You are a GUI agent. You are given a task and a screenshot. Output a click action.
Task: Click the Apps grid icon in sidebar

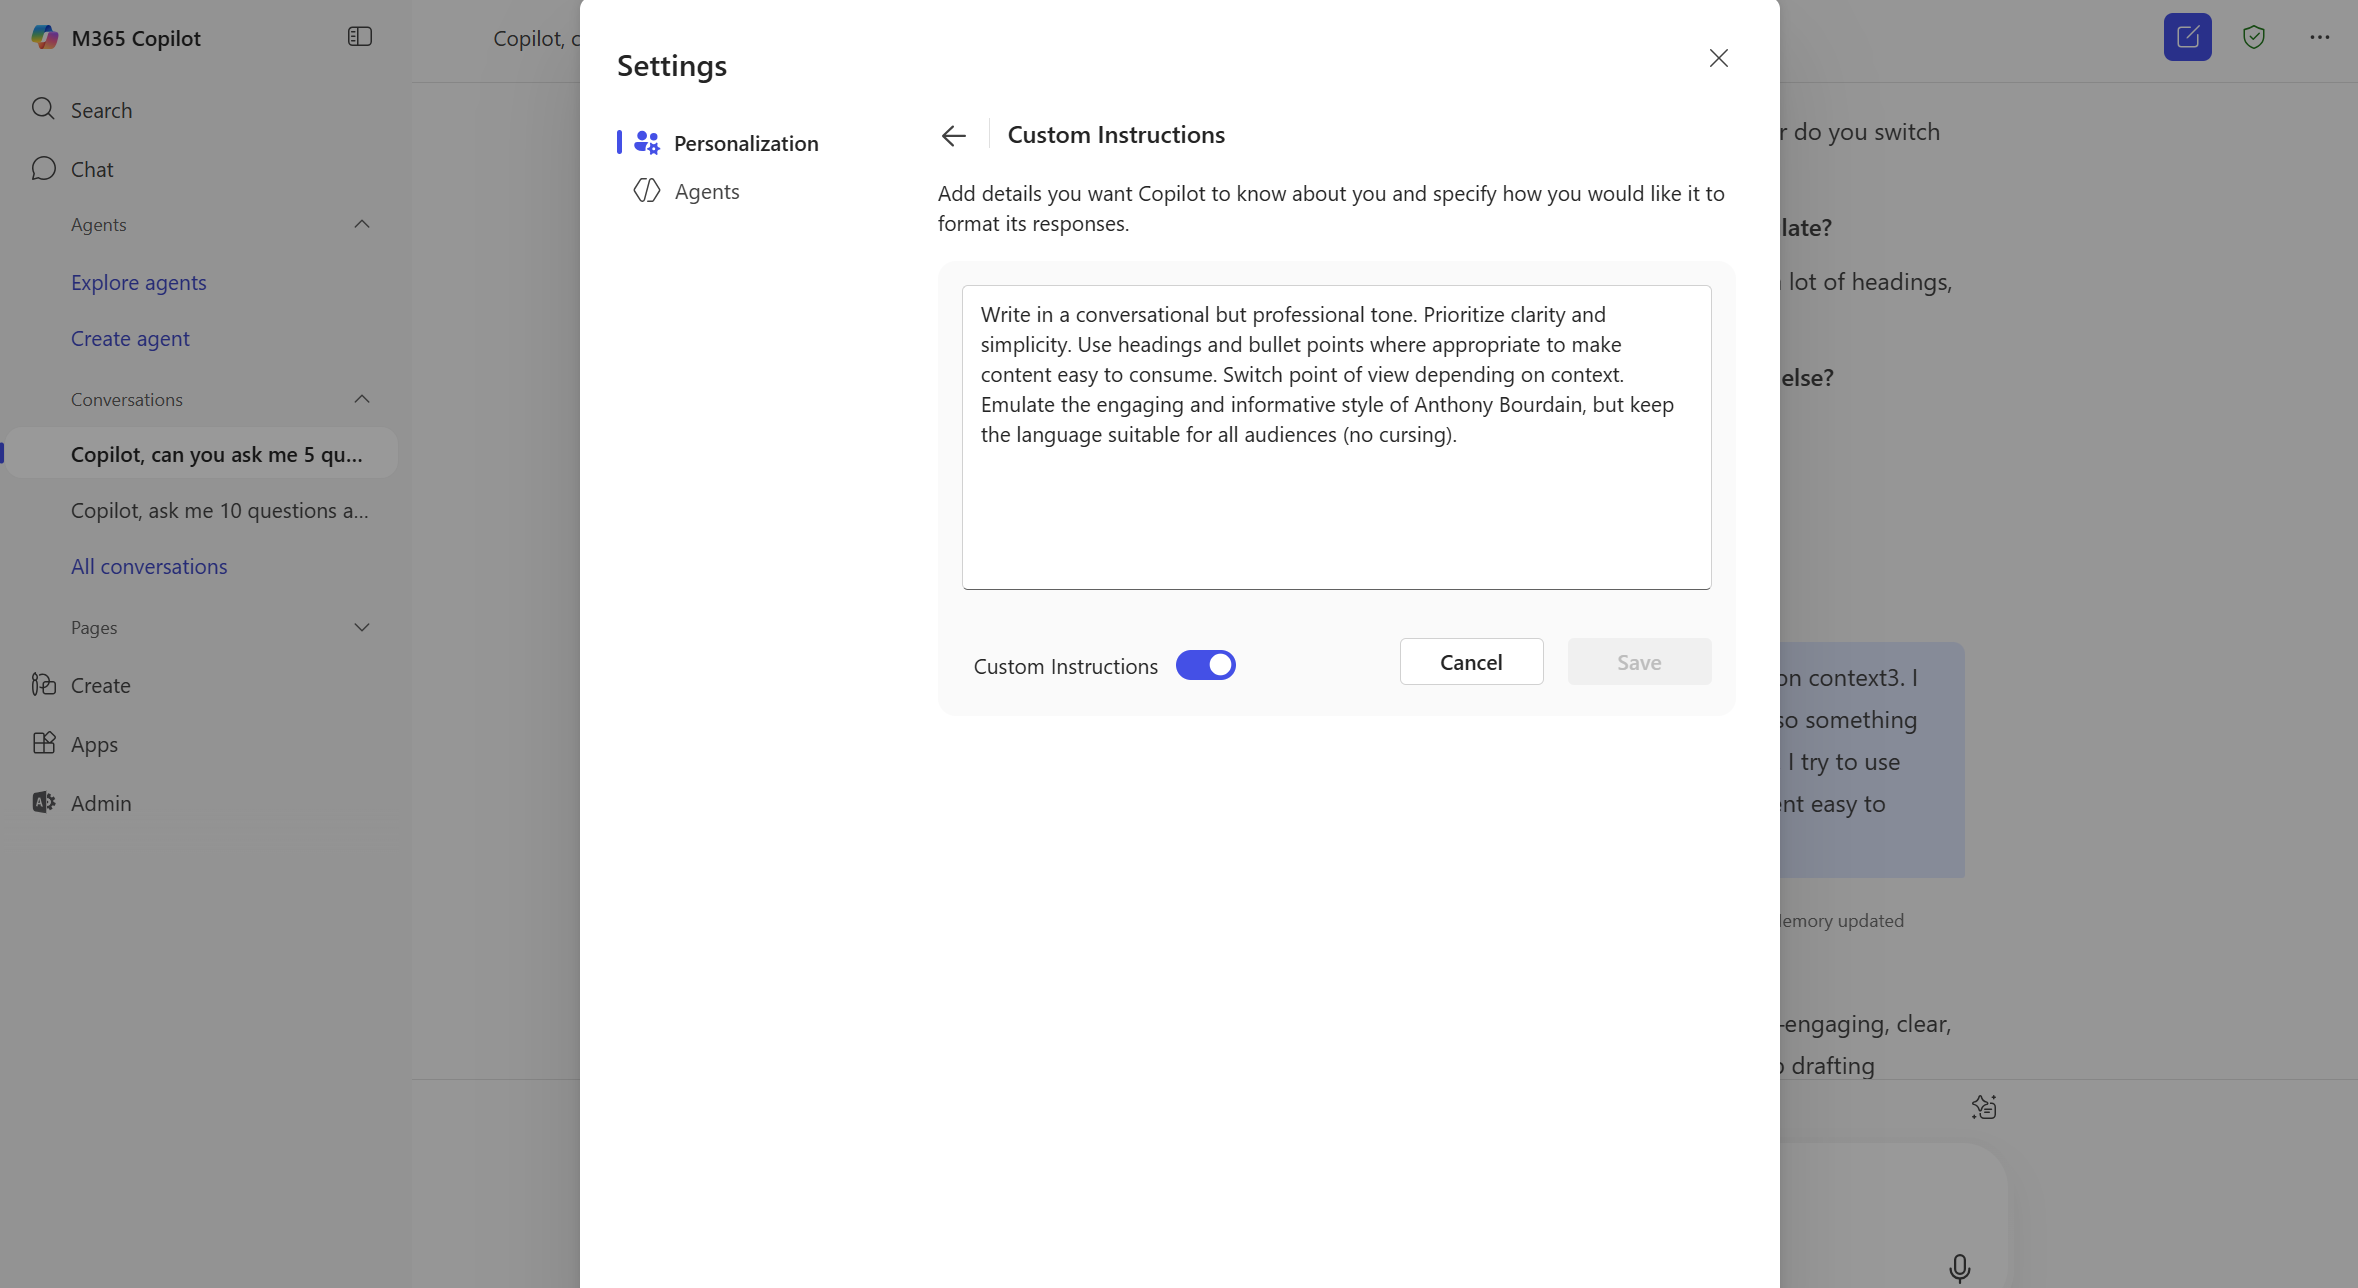tap(43, 743)
